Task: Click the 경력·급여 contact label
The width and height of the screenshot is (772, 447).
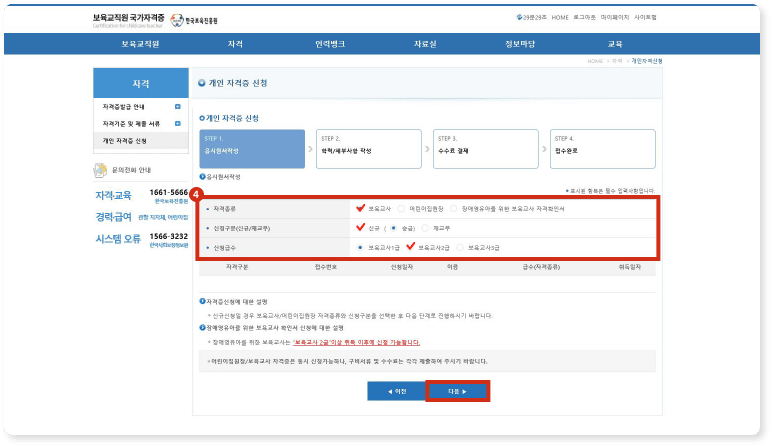Action: pos(113,217)
